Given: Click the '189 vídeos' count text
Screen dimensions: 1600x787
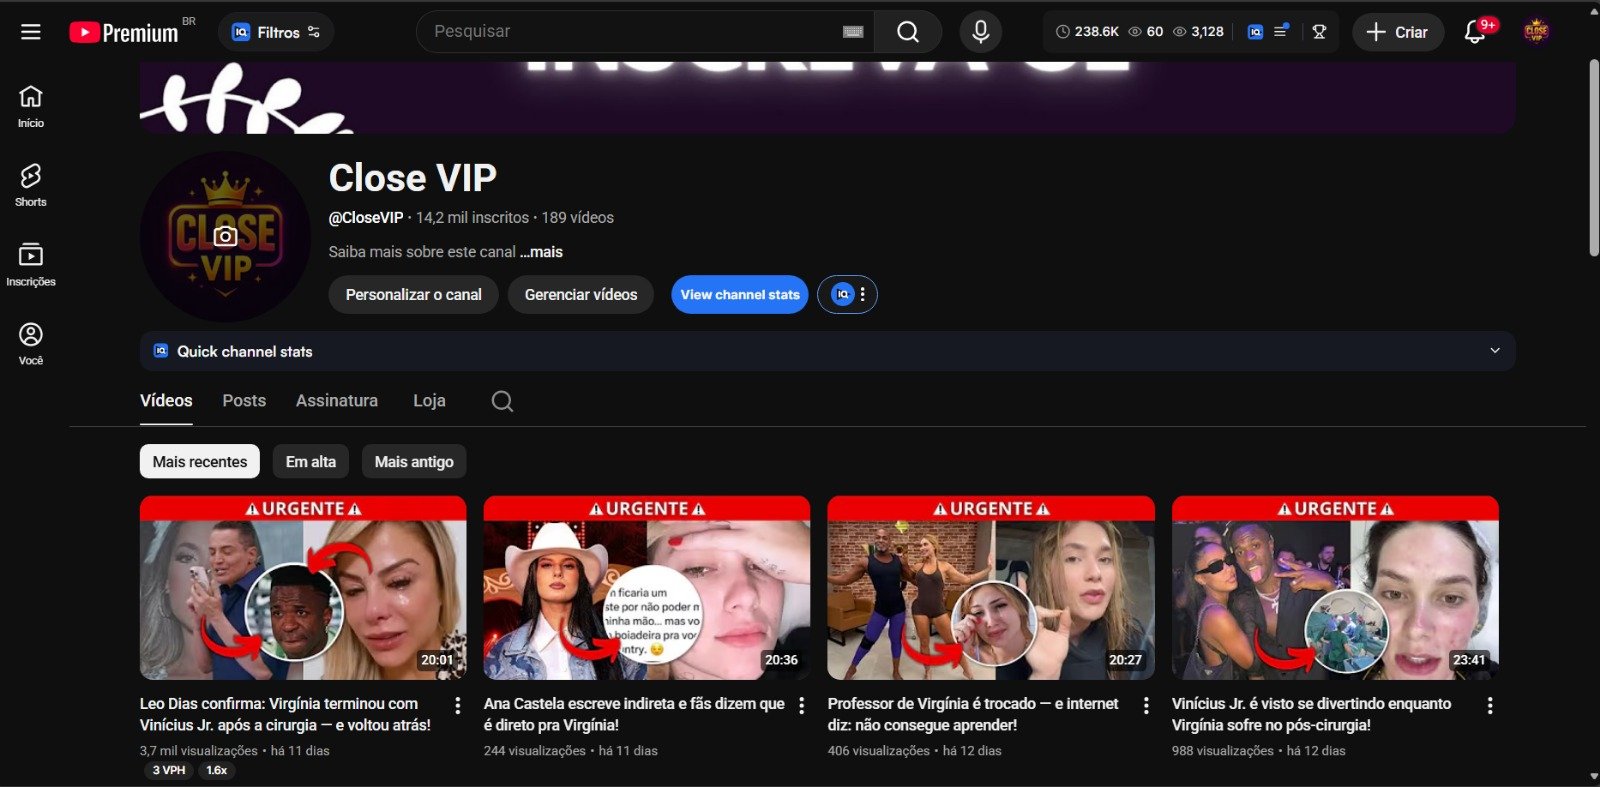Looking at the screenshot, I should point(578,217).
